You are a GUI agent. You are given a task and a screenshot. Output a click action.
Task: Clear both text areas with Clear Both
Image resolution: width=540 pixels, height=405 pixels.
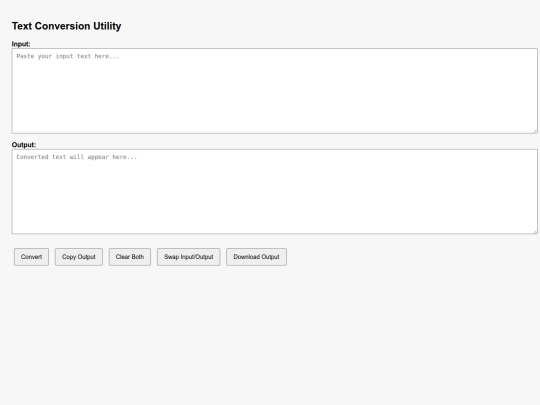(130, 257)
